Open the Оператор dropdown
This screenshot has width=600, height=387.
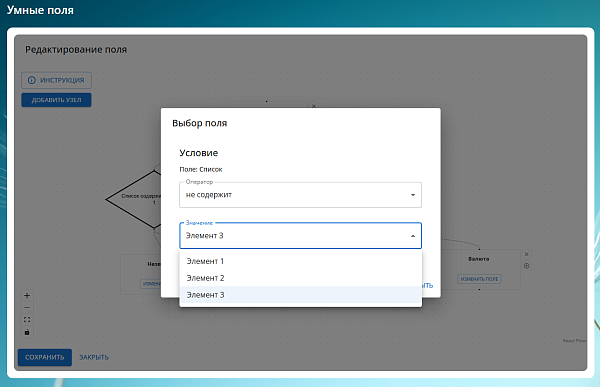coord(300,195)
